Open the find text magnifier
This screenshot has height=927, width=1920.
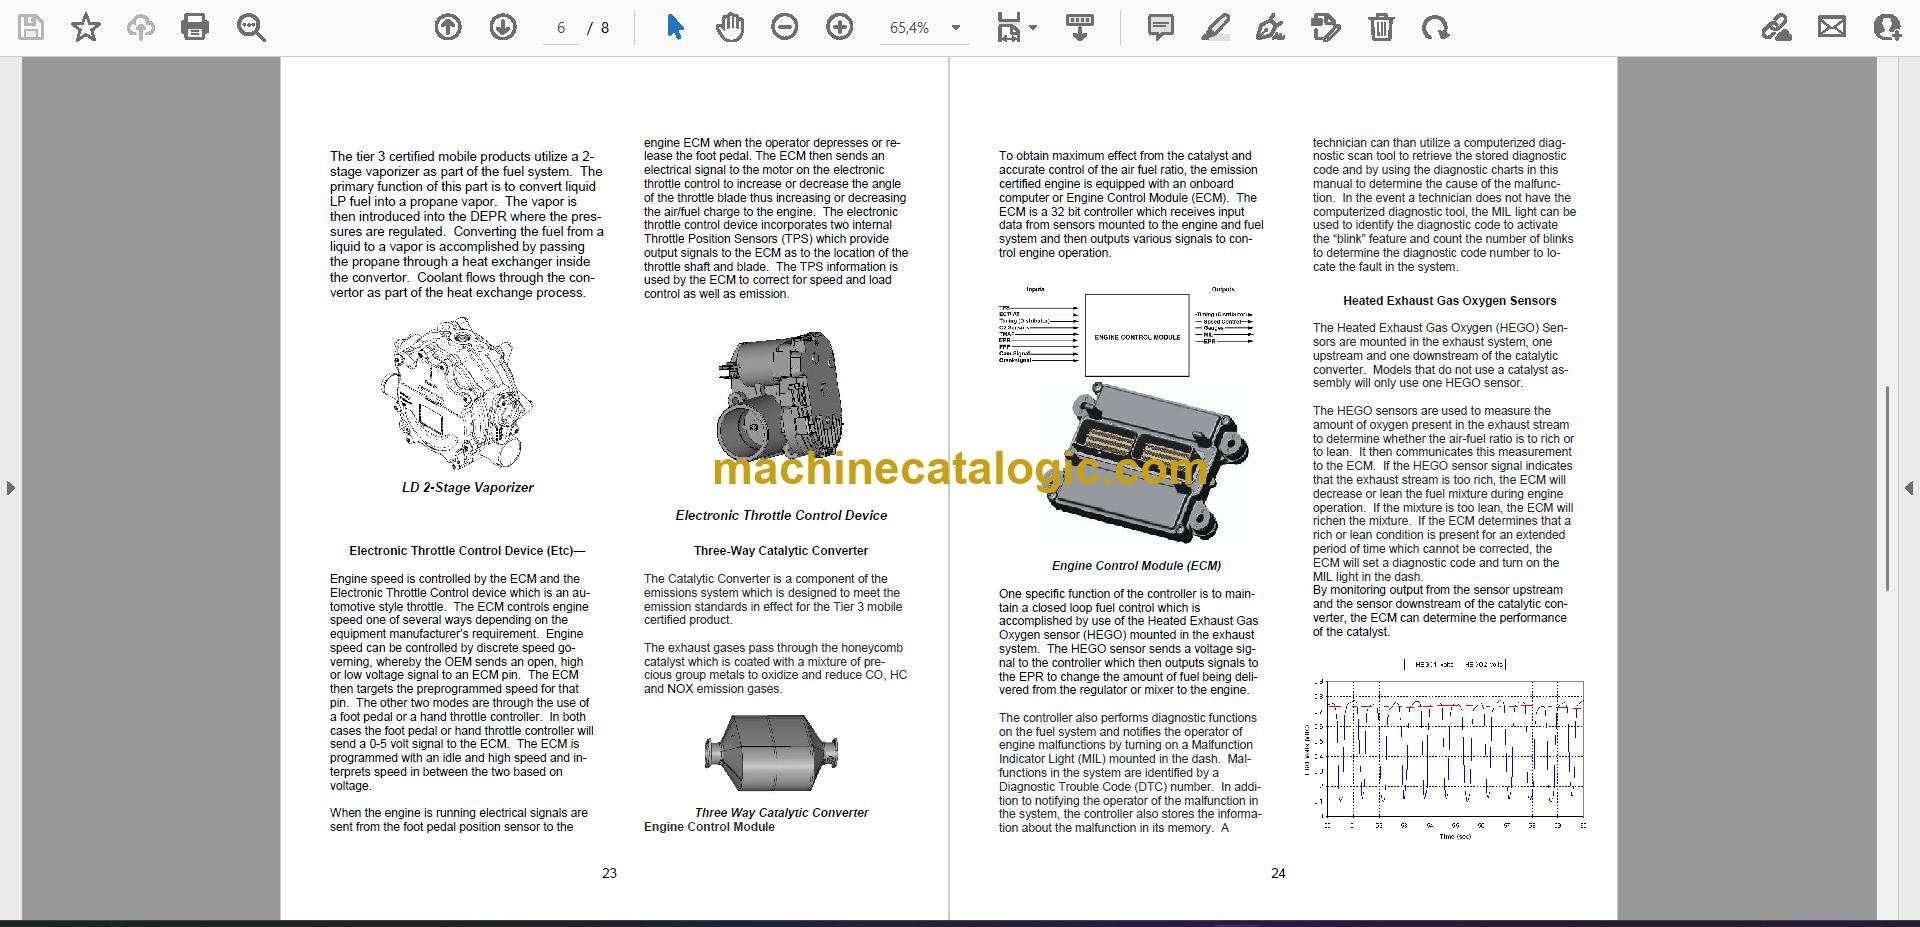tap(251, 27)
